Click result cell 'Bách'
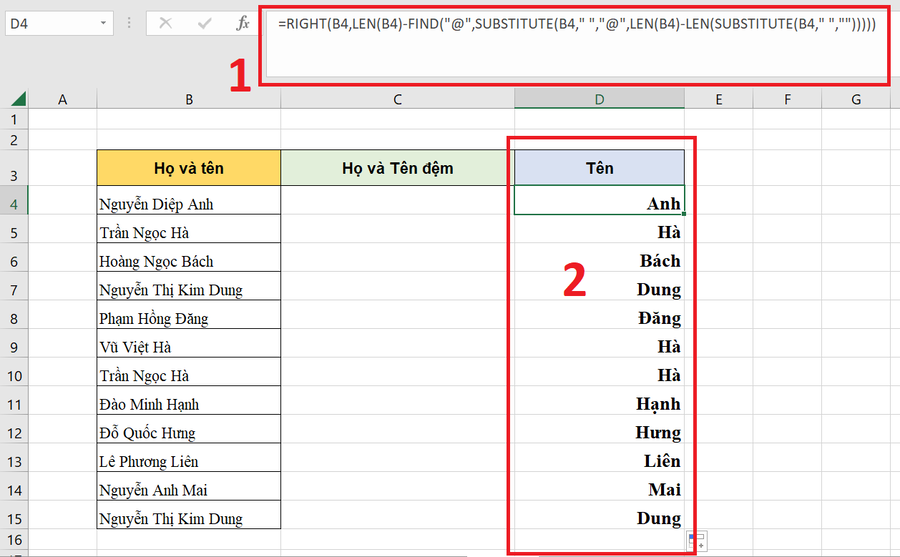Viewport: 900px width, 557px height. pos(599,258)
